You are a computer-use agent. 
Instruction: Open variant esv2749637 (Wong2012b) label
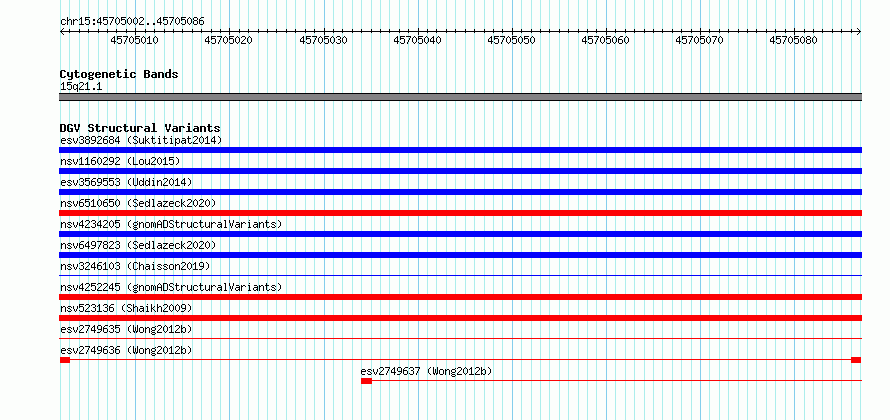[x=426, y=371]
